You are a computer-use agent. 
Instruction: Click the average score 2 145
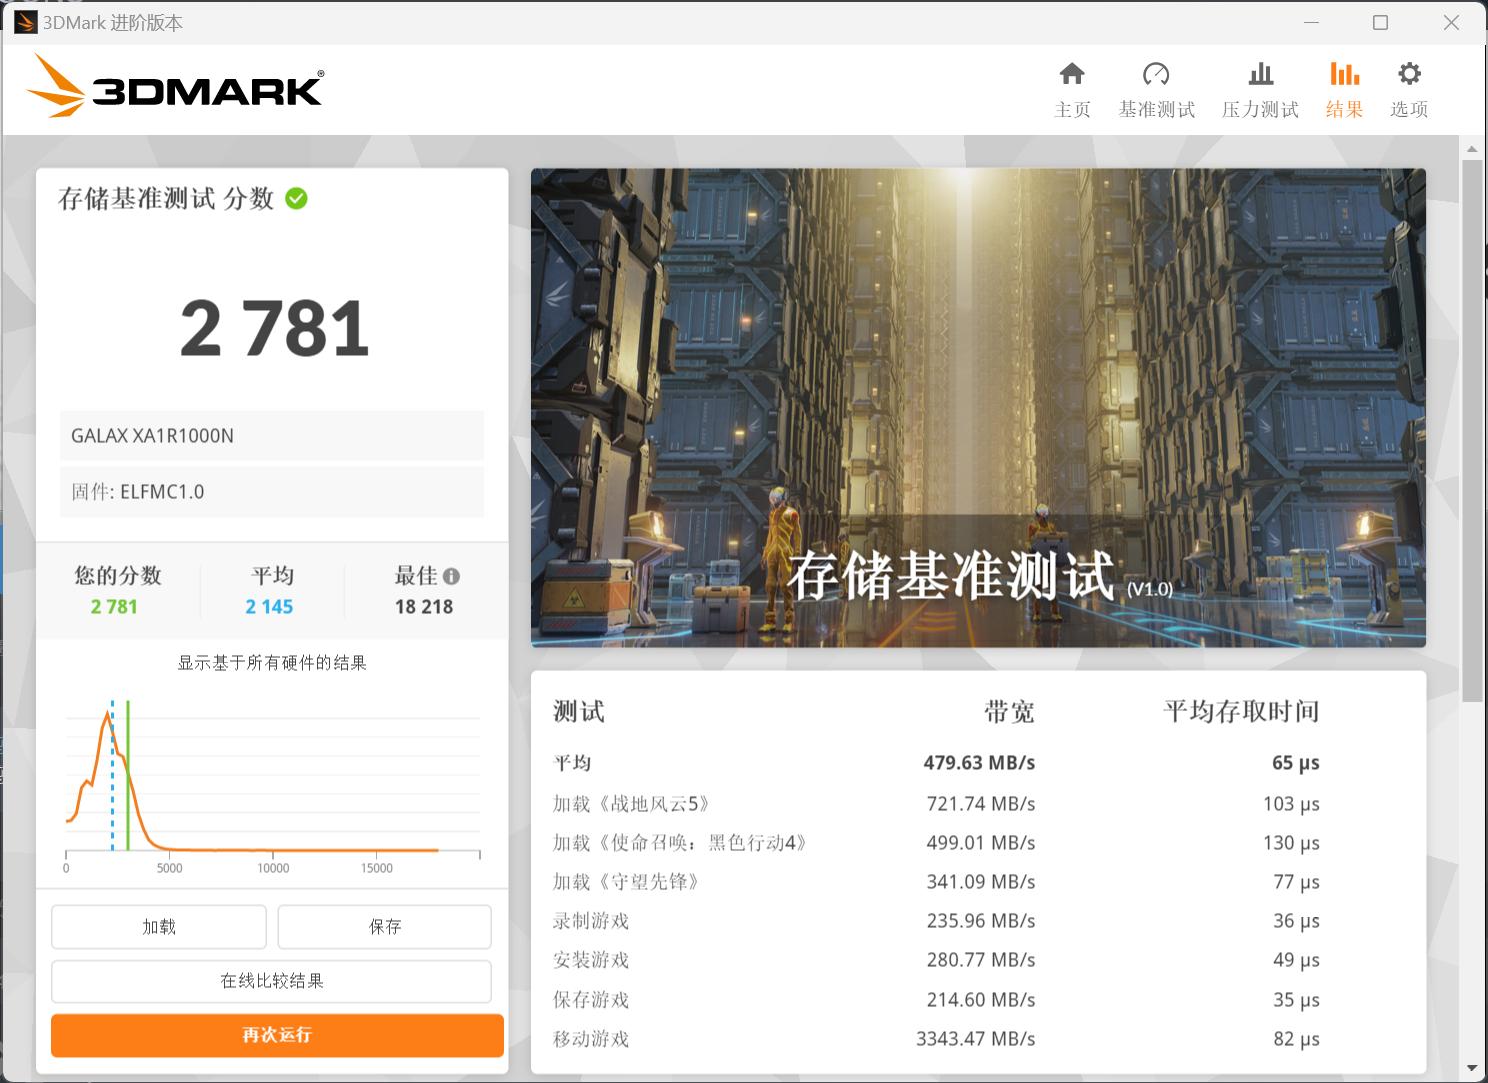[x=269, y=607]
